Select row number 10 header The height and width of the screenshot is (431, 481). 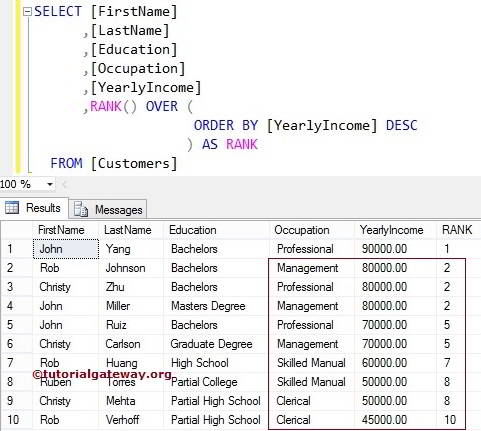[x=17, y=420]
